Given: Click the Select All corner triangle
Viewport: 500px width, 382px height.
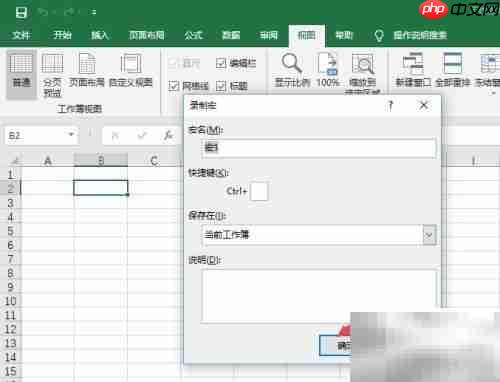Looking at the screenshot, I should click(14, 161).
